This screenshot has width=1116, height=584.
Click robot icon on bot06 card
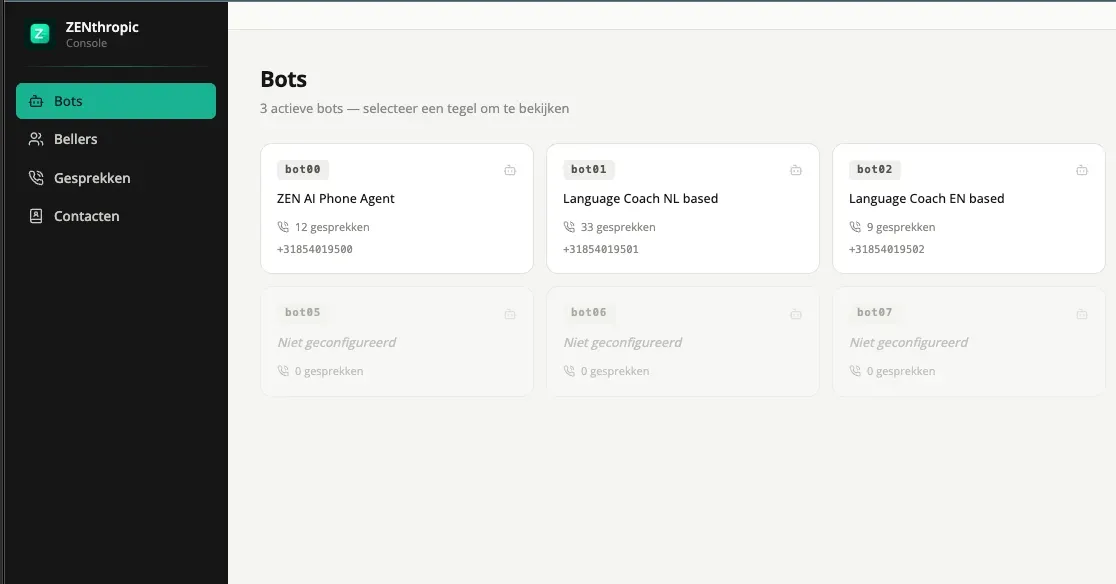796,314
